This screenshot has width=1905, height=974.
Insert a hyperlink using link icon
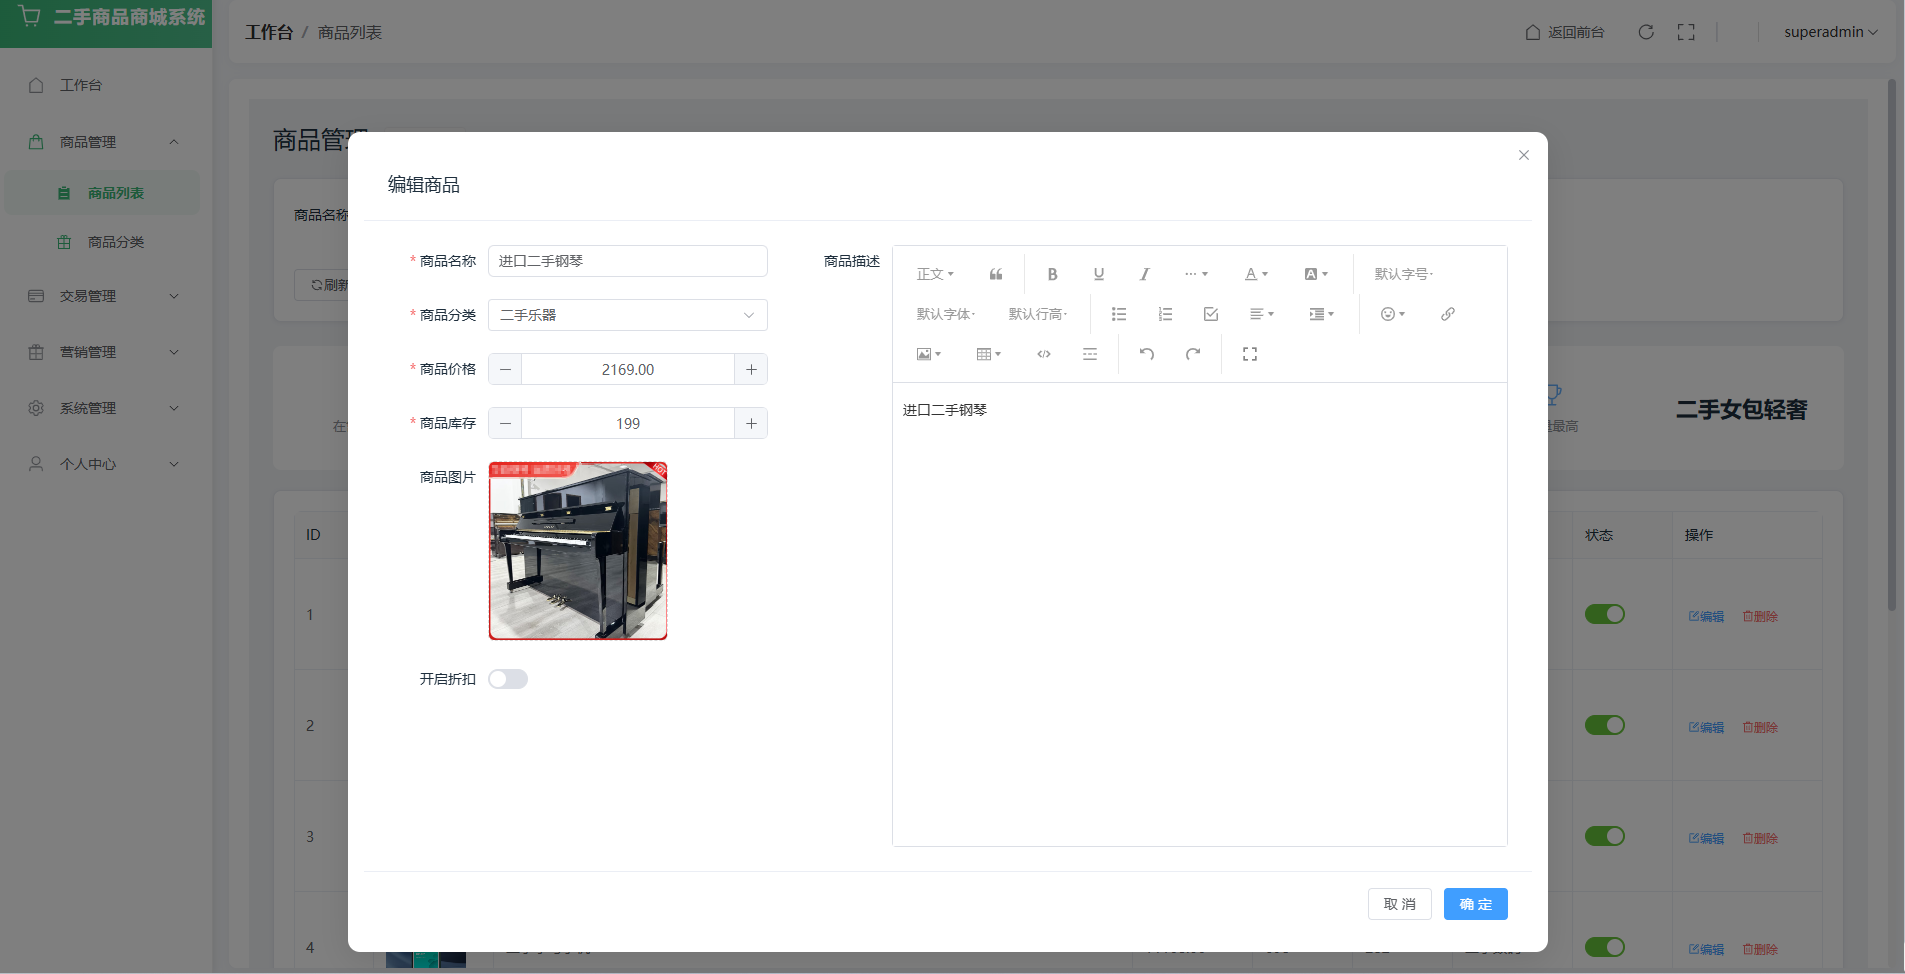(1447, 314)
